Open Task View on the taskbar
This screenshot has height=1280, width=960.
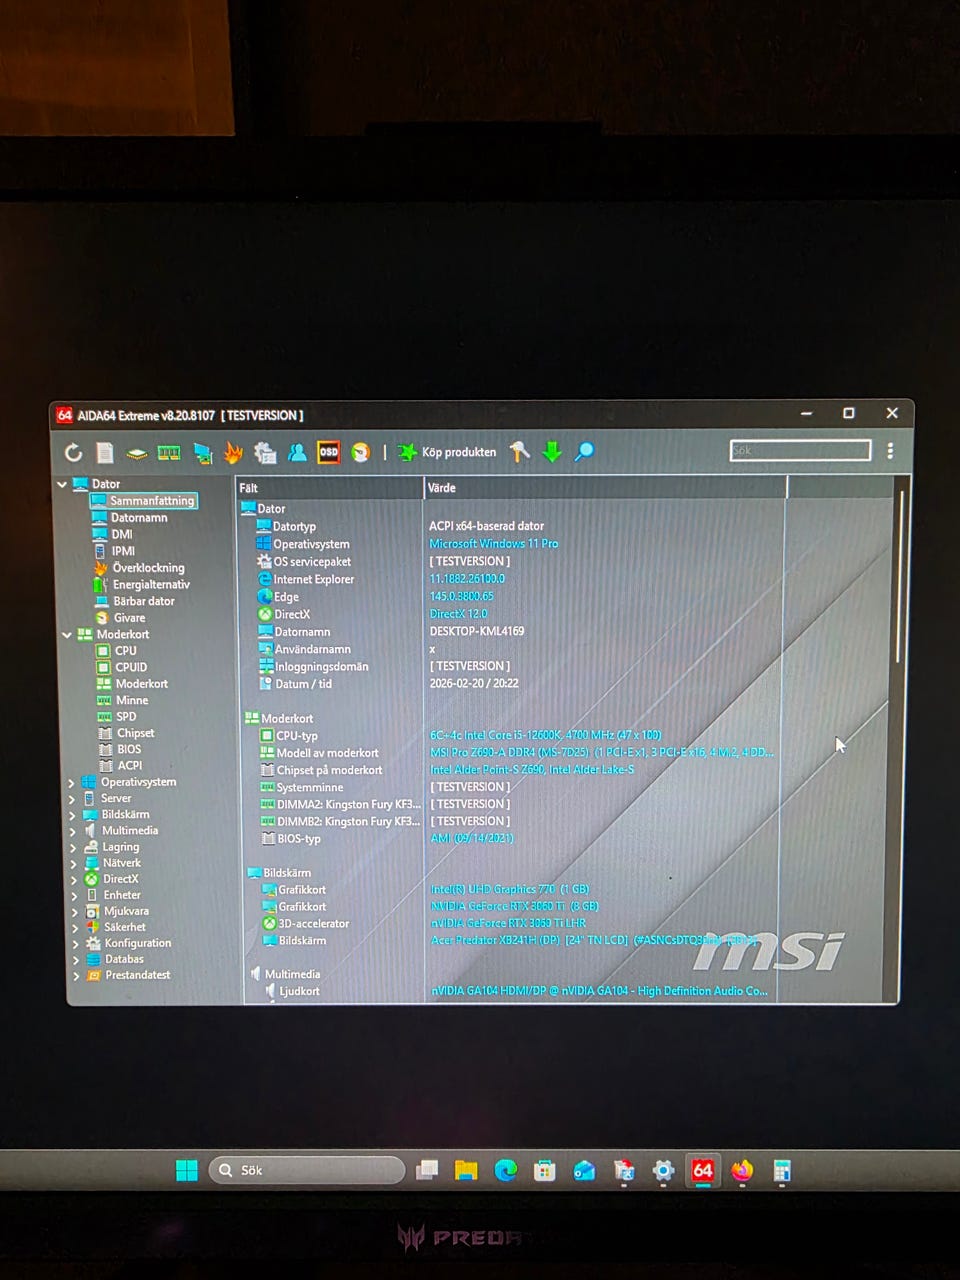point(427,1170)
